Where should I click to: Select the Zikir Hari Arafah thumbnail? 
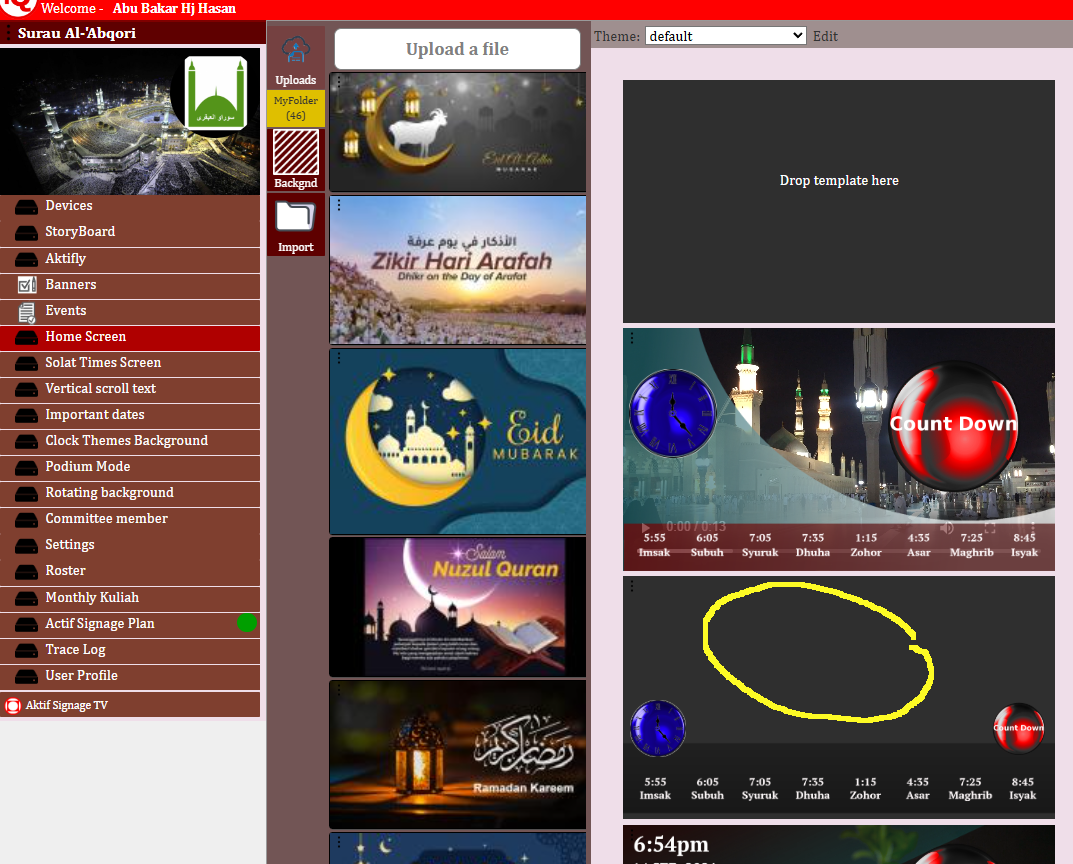[458, 270]
